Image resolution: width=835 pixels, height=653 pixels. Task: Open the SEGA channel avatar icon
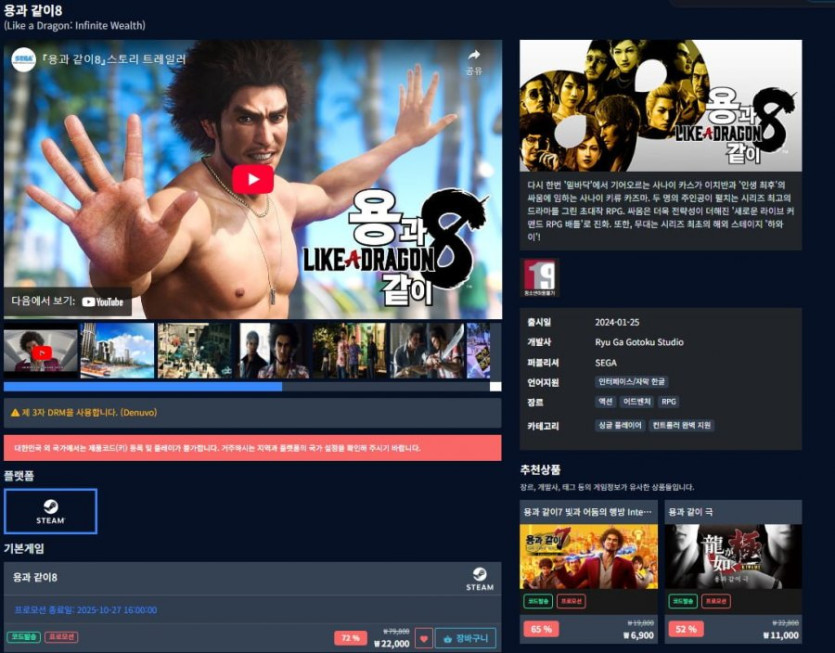coord(24,59)
